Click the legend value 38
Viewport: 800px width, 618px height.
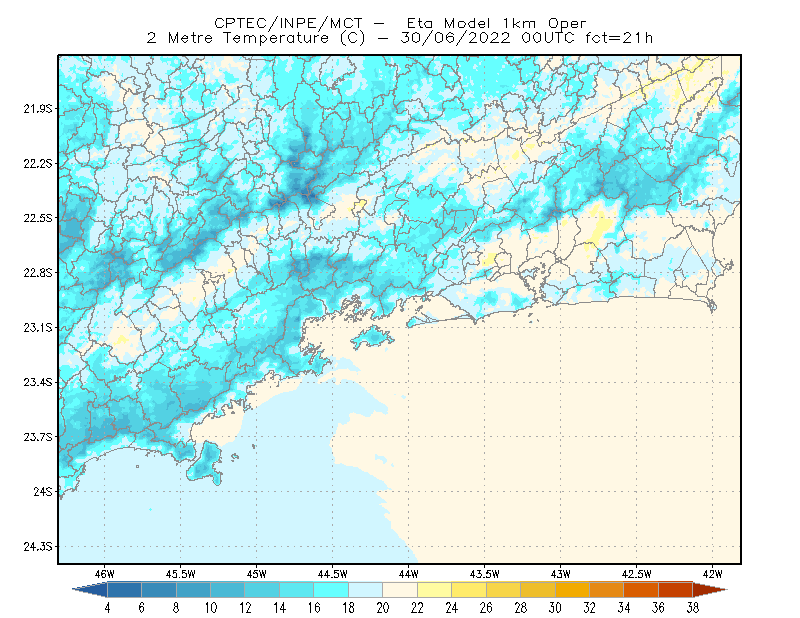tap(693, 608)
